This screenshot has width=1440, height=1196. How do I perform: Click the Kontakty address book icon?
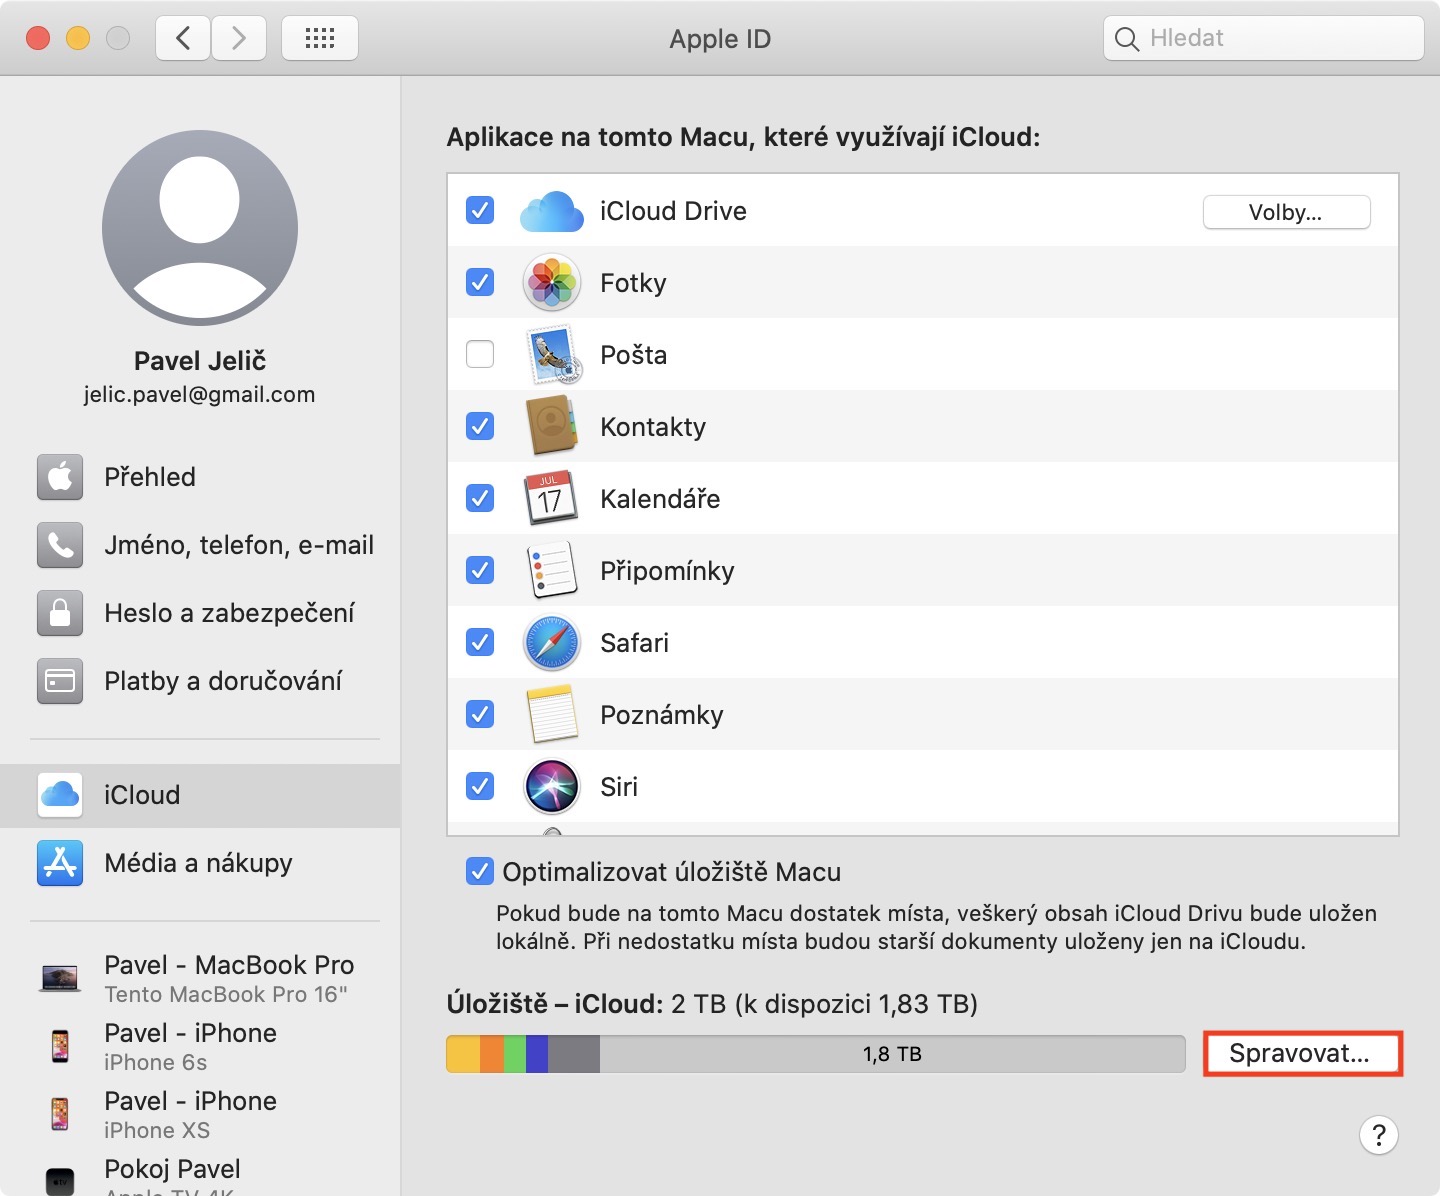[x=552, y=427]
